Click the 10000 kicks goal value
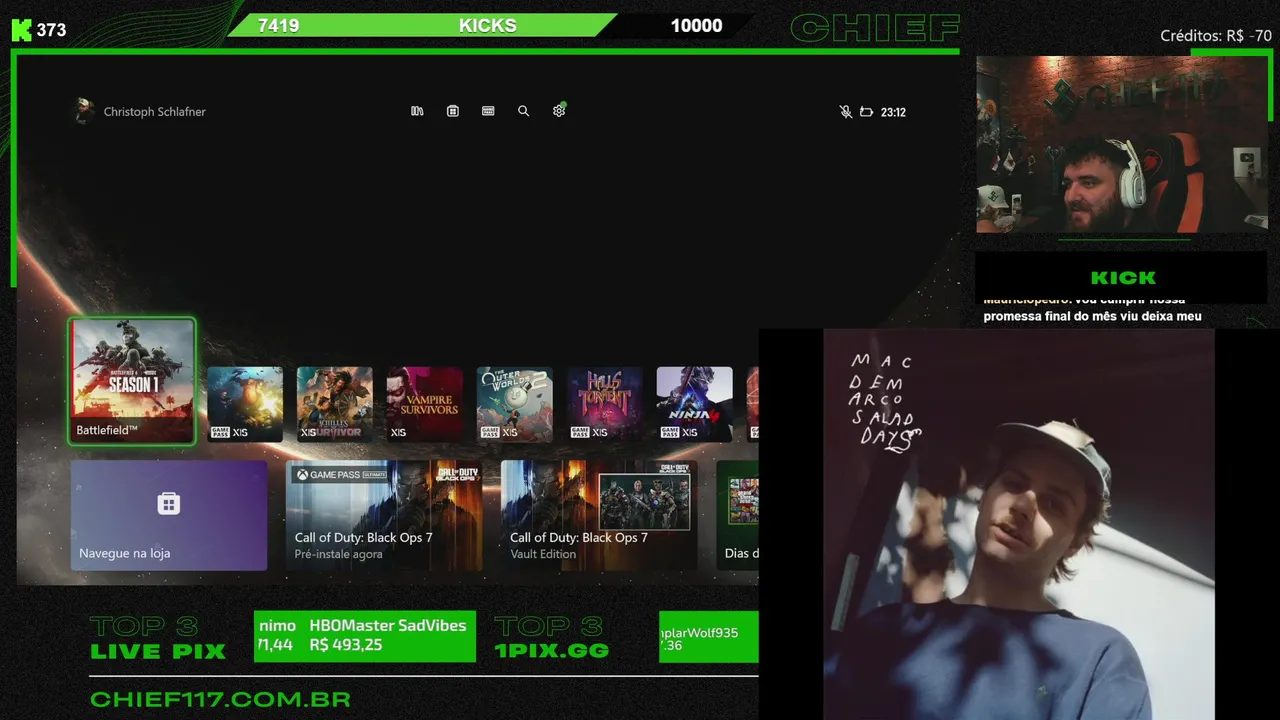1280x720 pixels. [x=696, y=26]
